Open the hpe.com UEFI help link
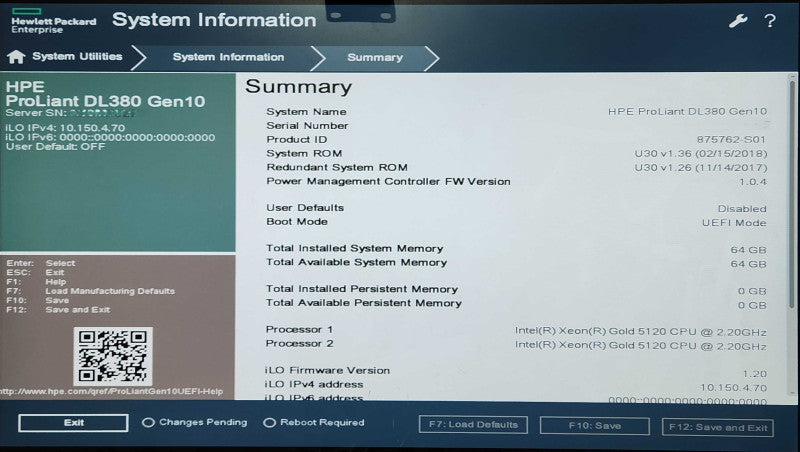This screenshot has height=452, width=800. coord(111,391)
